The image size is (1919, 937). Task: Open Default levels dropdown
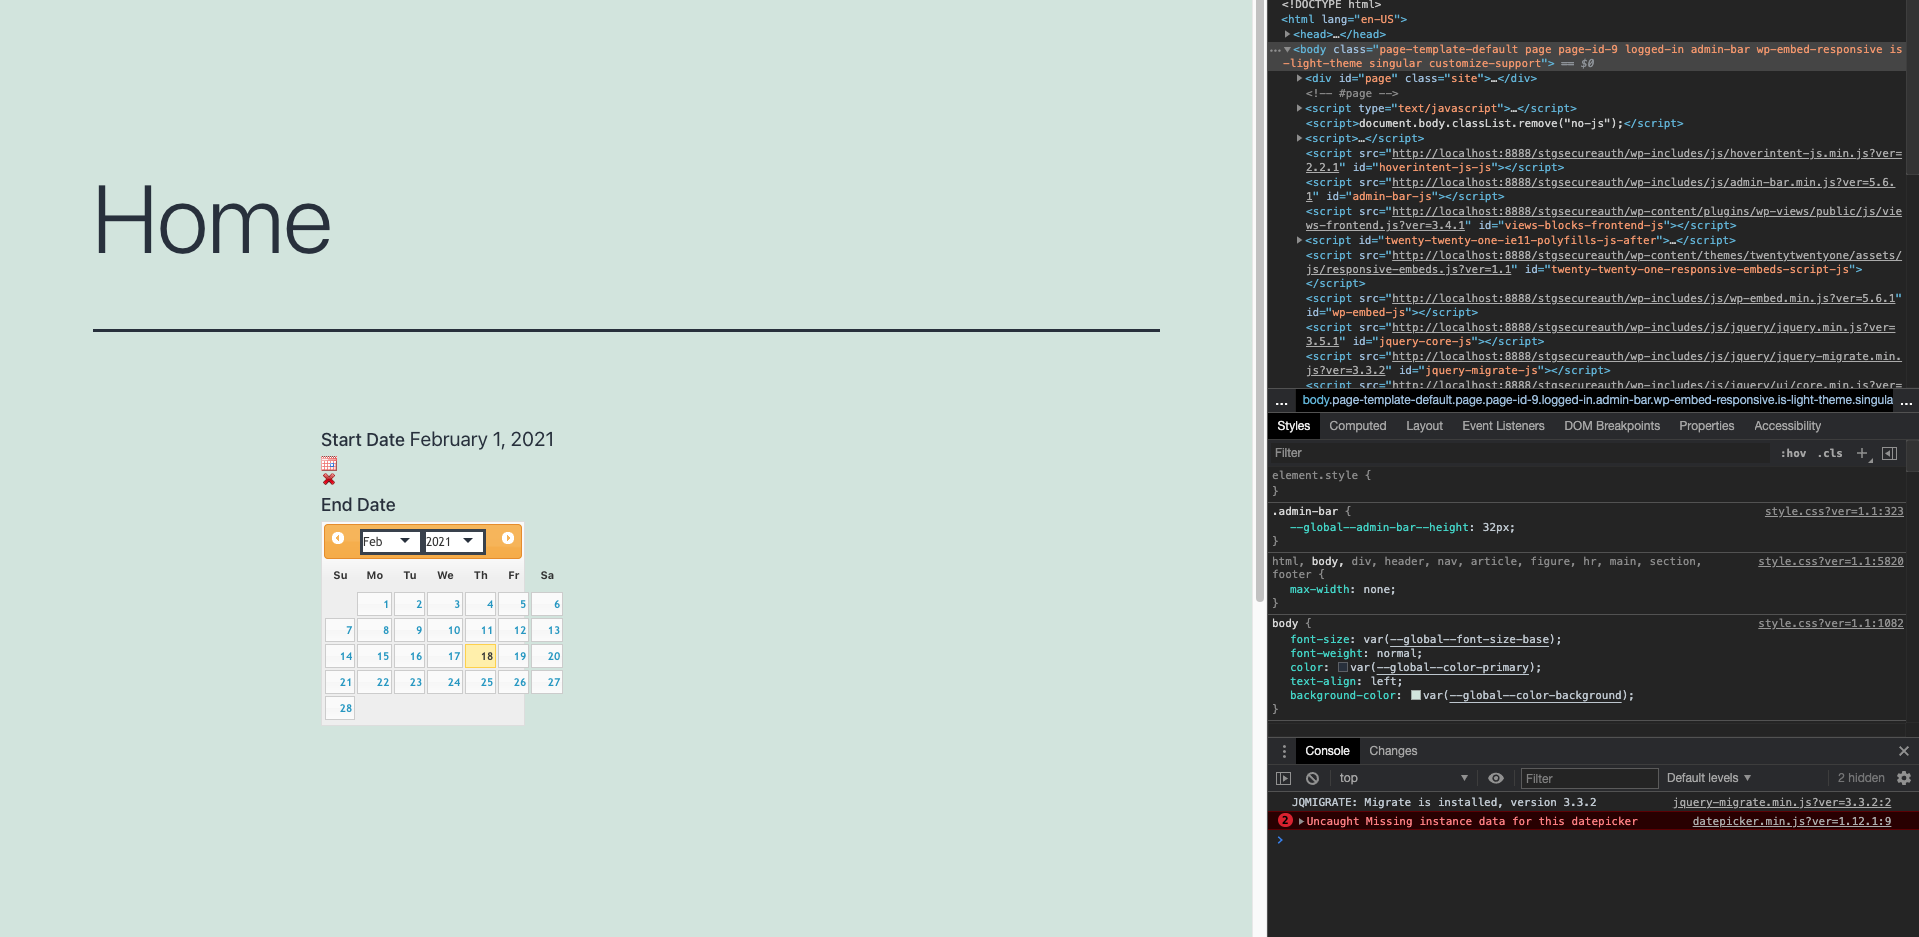1709,778
